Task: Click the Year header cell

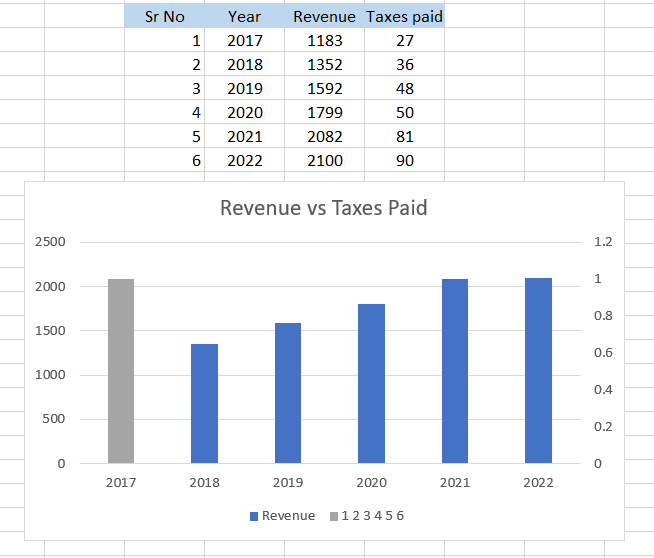Action: [x=244, y=17]
